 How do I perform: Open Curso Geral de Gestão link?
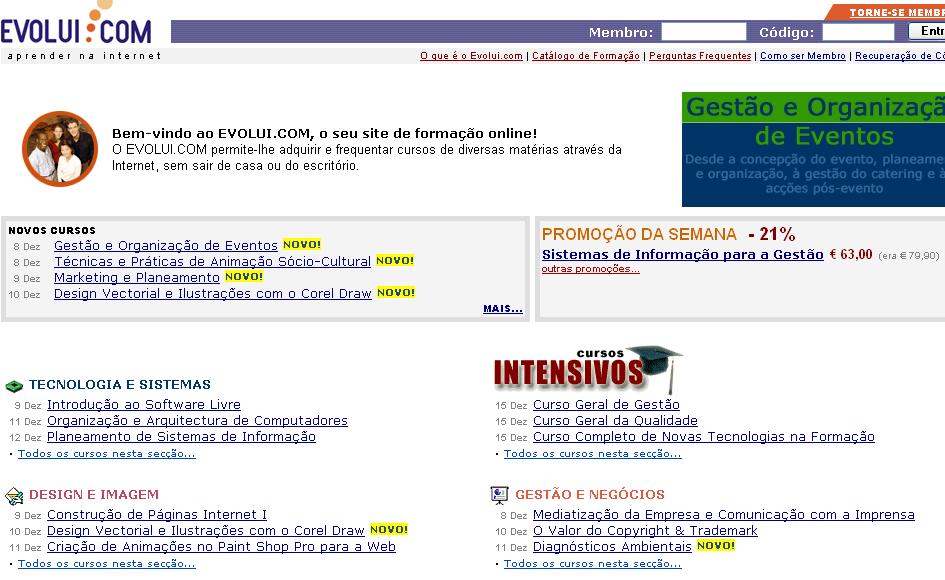[x=606, y=405]
